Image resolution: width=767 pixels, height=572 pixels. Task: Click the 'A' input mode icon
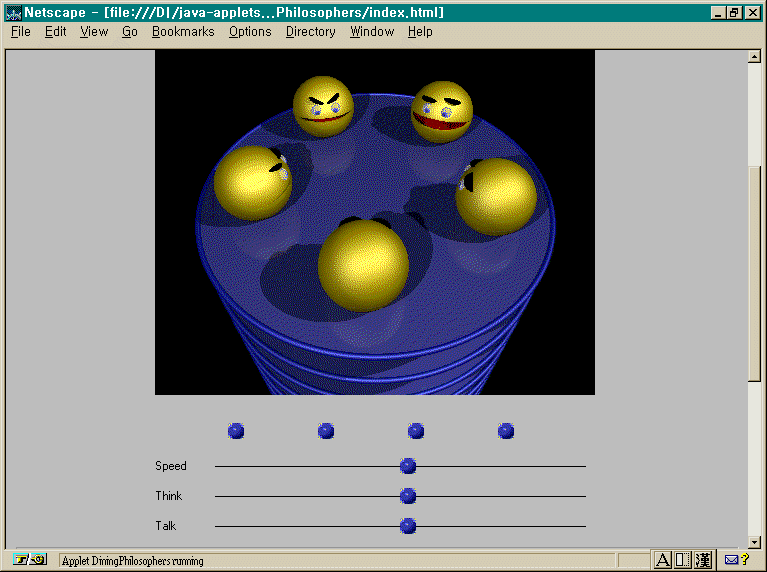click(662, 560)
